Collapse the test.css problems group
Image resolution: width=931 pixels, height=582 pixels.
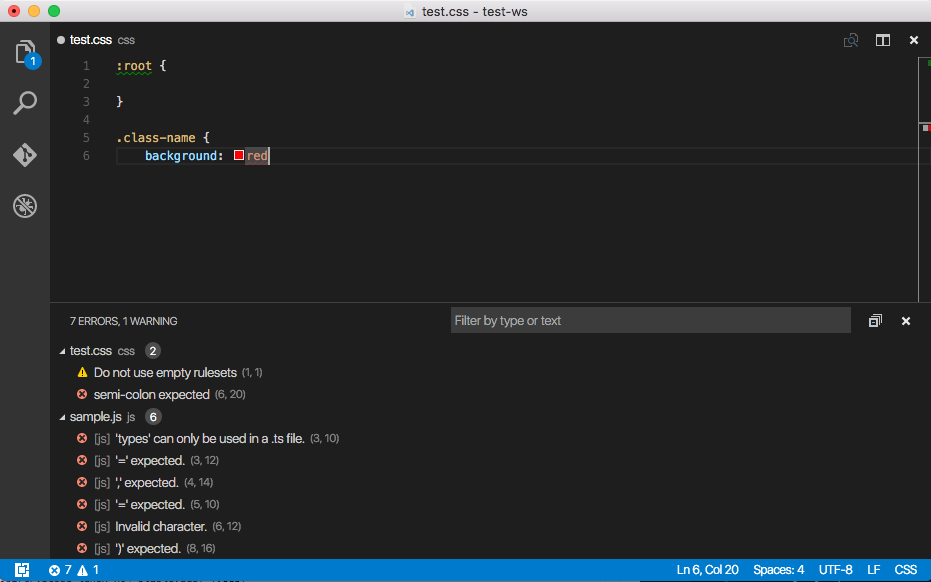pos(63,351)
